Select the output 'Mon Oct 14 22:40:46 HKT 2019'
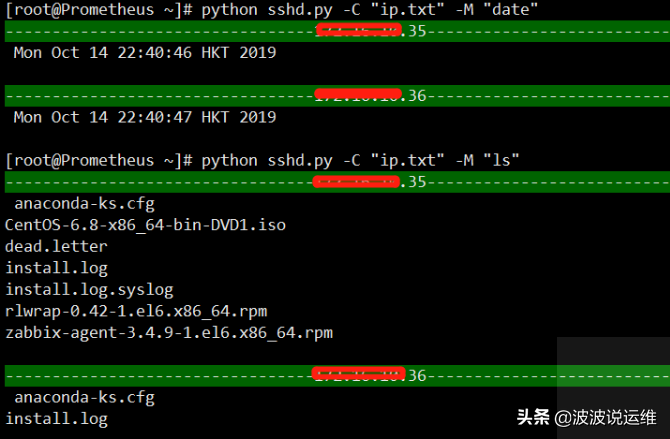The width and height of the screenshot is (670, 439). coord(145,53)
